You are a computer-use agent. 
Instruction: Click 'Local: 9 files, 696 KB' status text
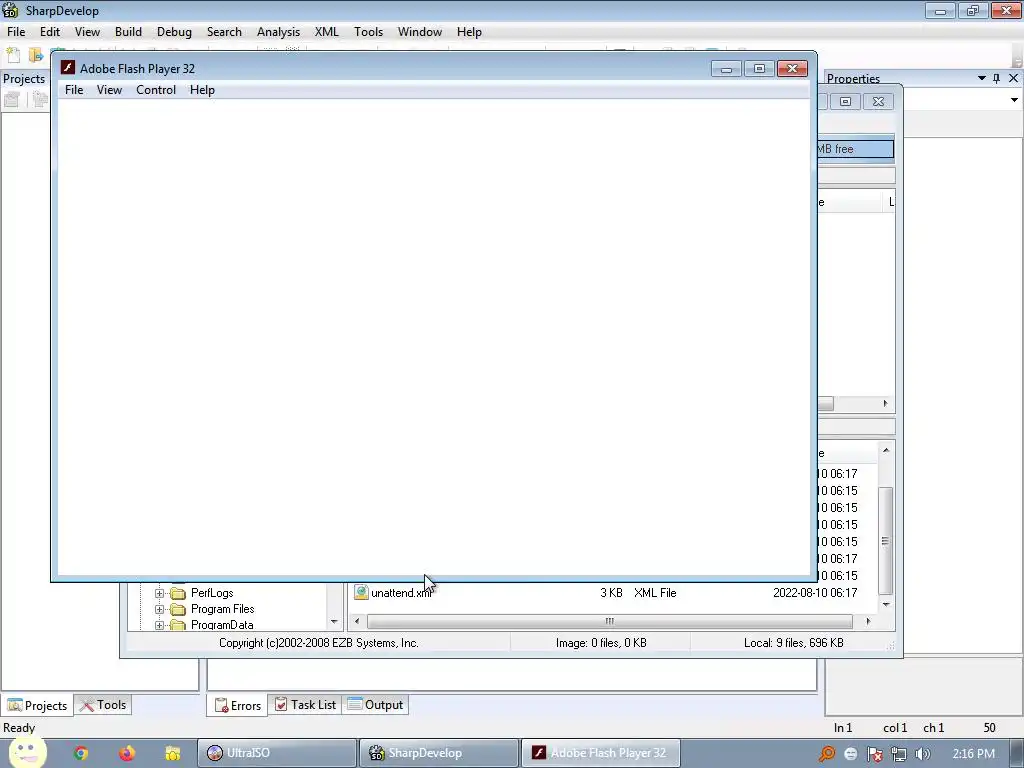pos(793,643)
